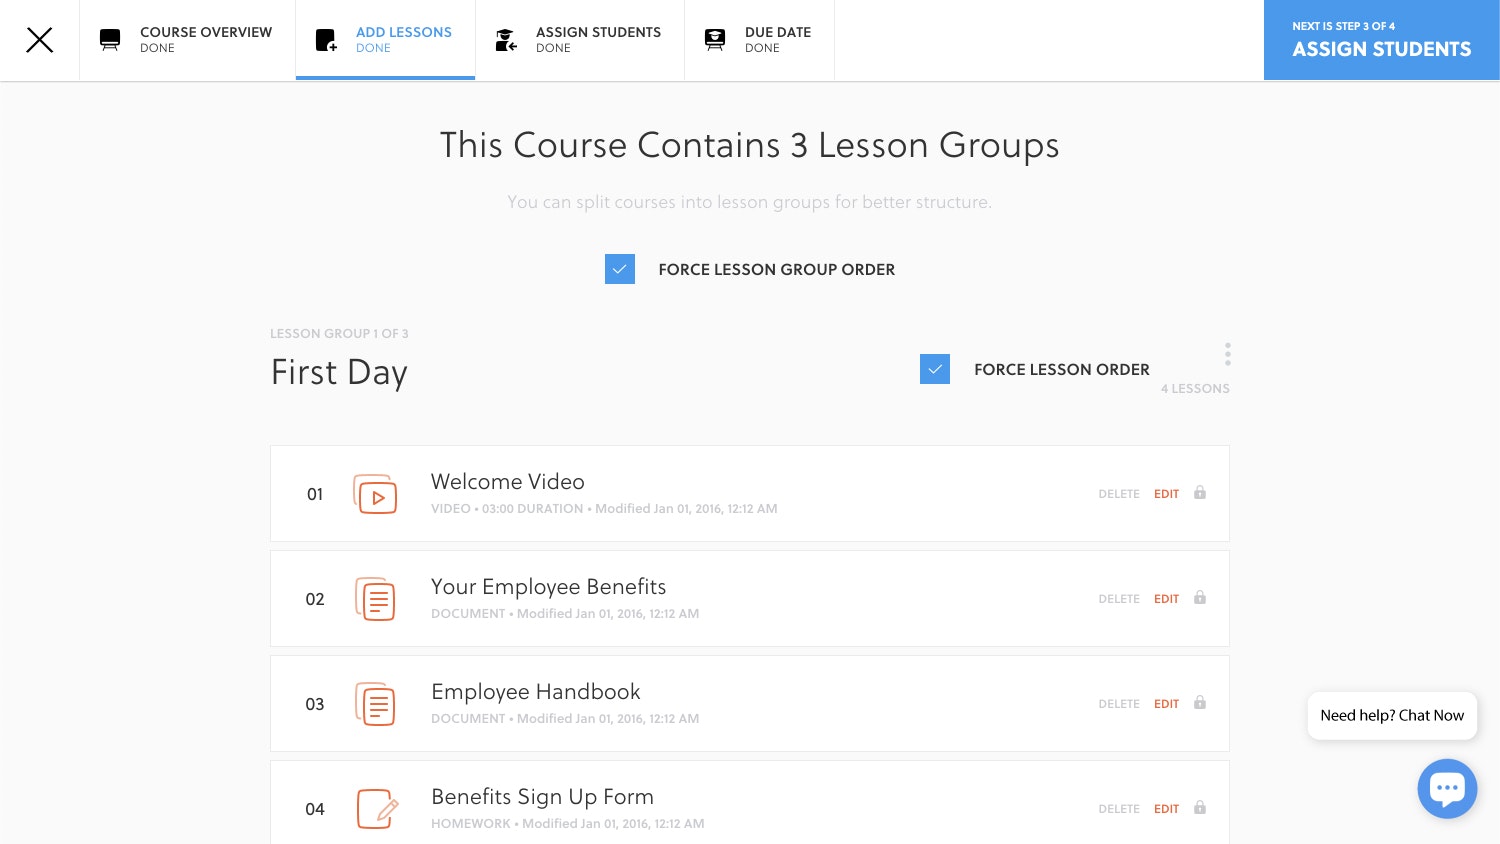The image size is (1500, 844).
Task: Delete the Employee Handbook lesson
Action: 1119,704
